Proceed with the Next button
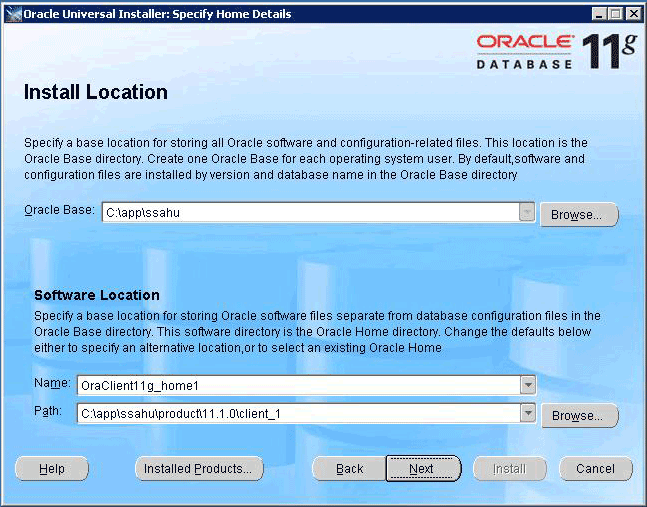This screenshot has height=507, width=647. click(422, 469)
